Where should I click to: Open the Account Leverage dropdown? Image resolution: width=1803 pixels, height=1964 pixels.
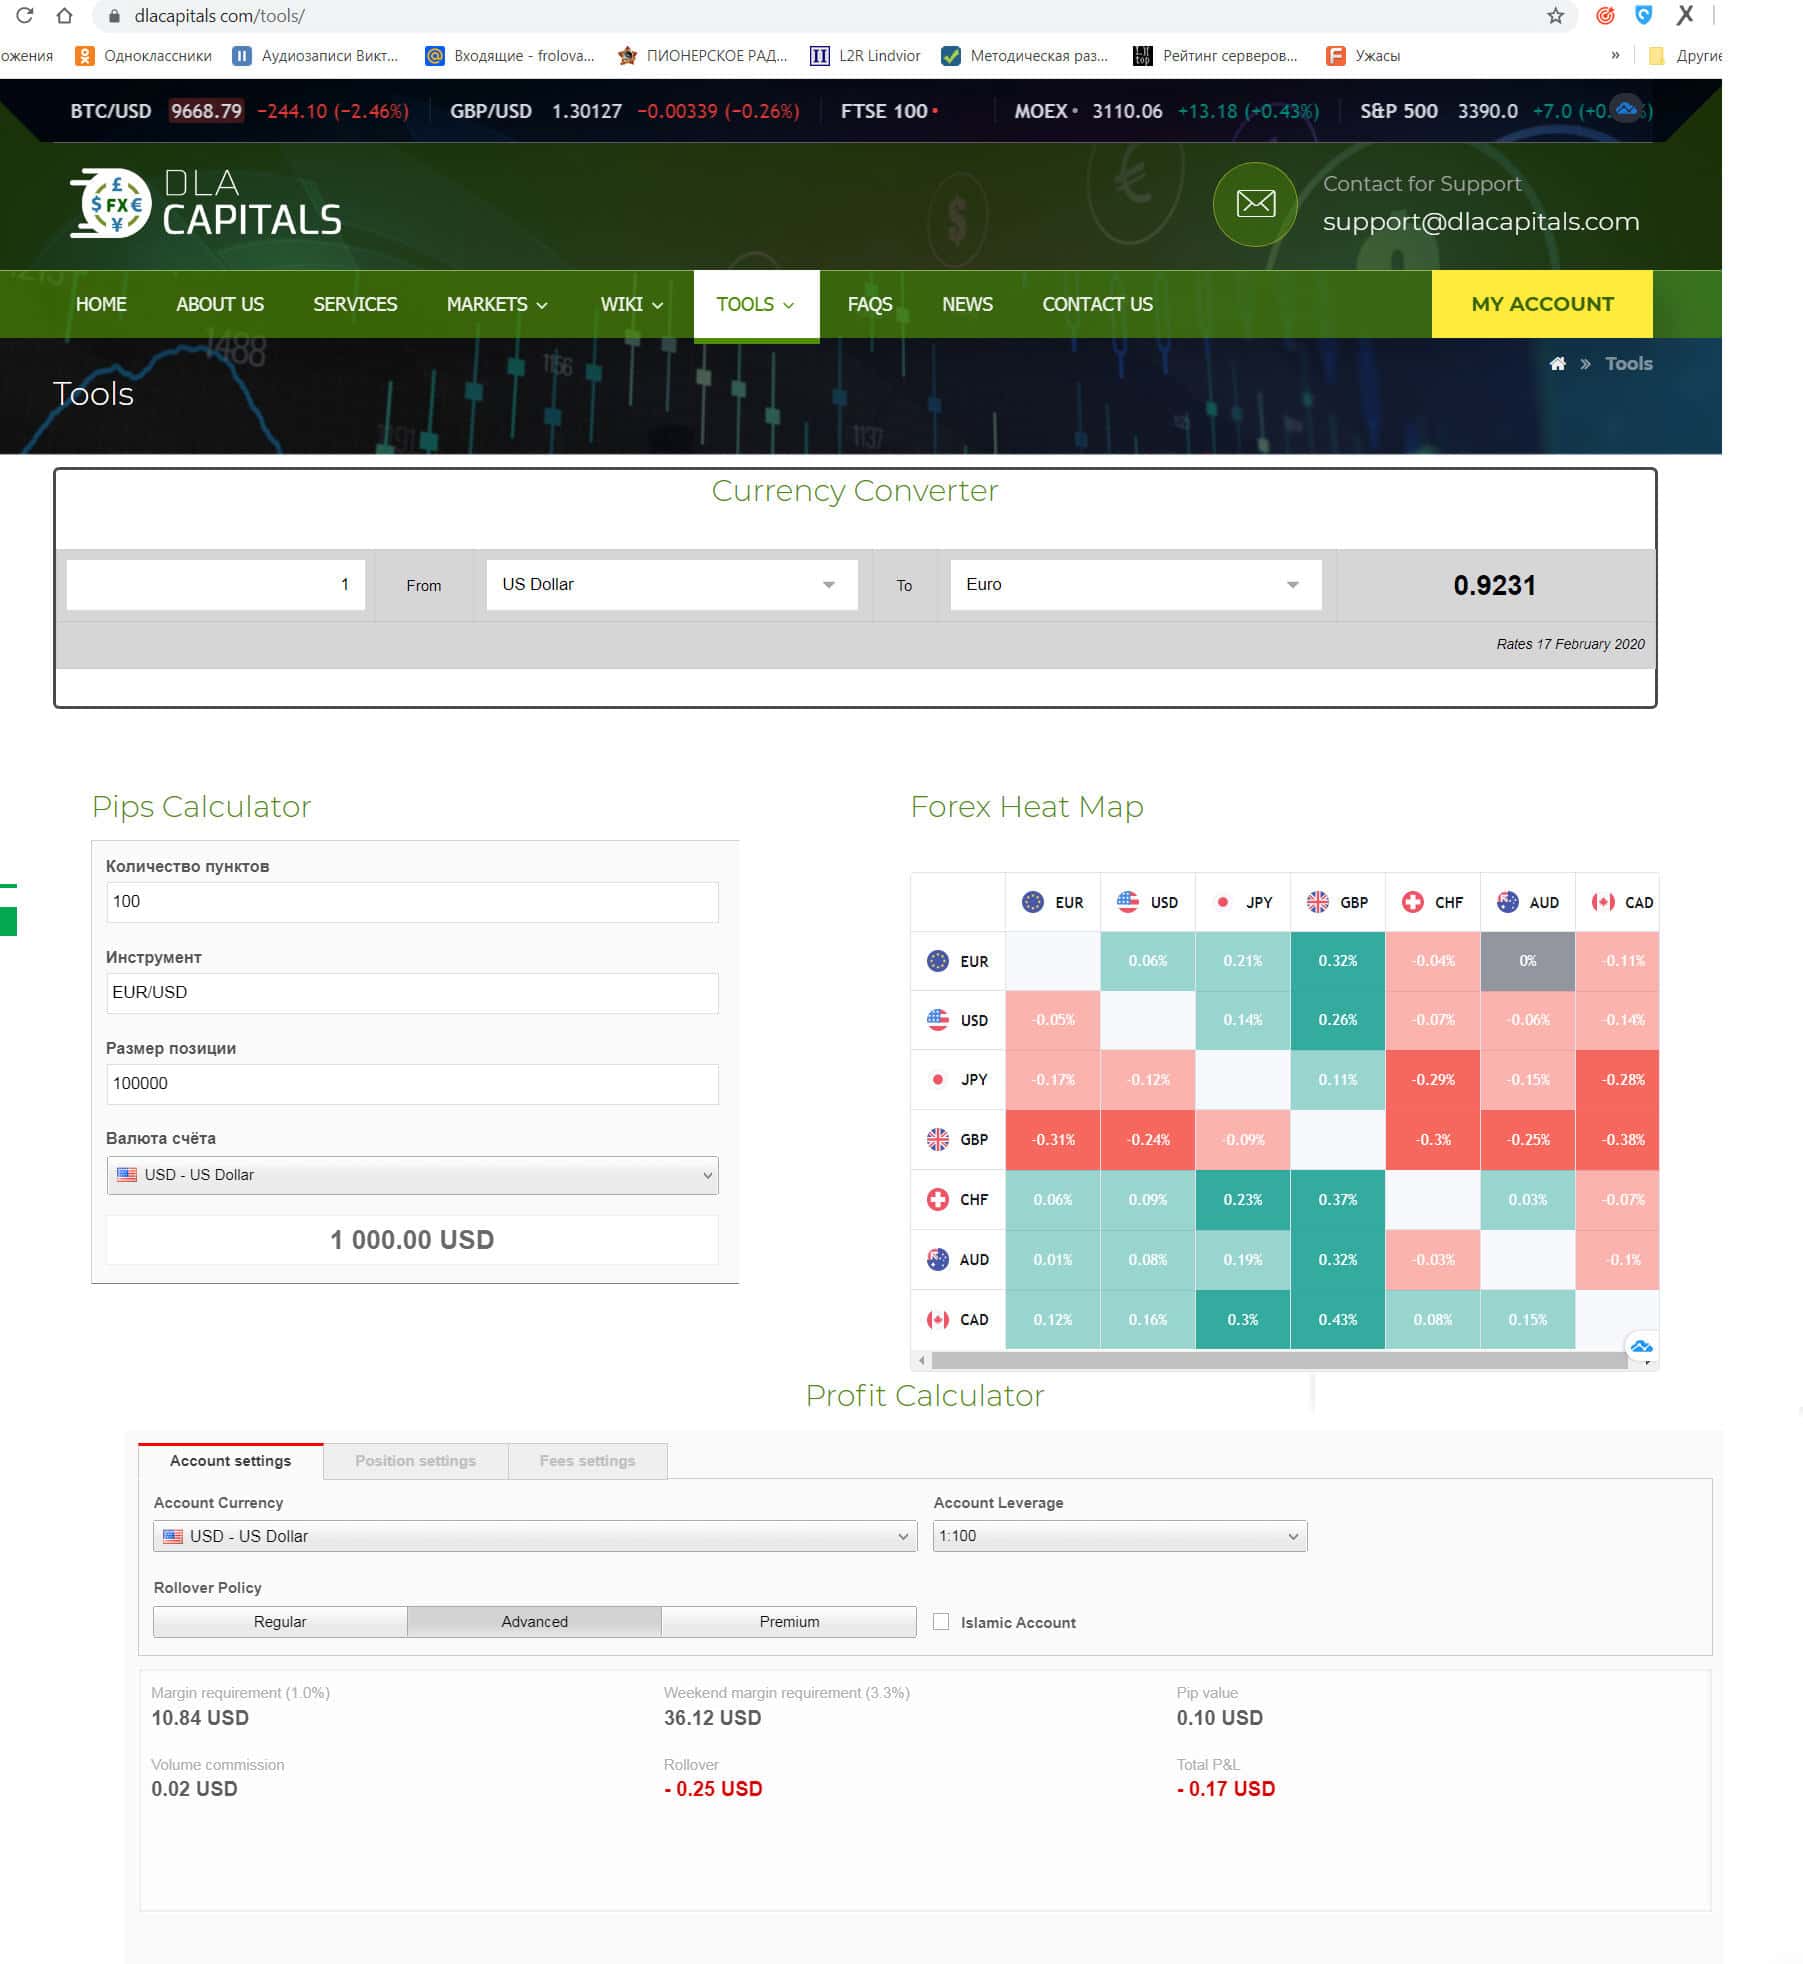pyautogui.click(x=1120, y=1536)
